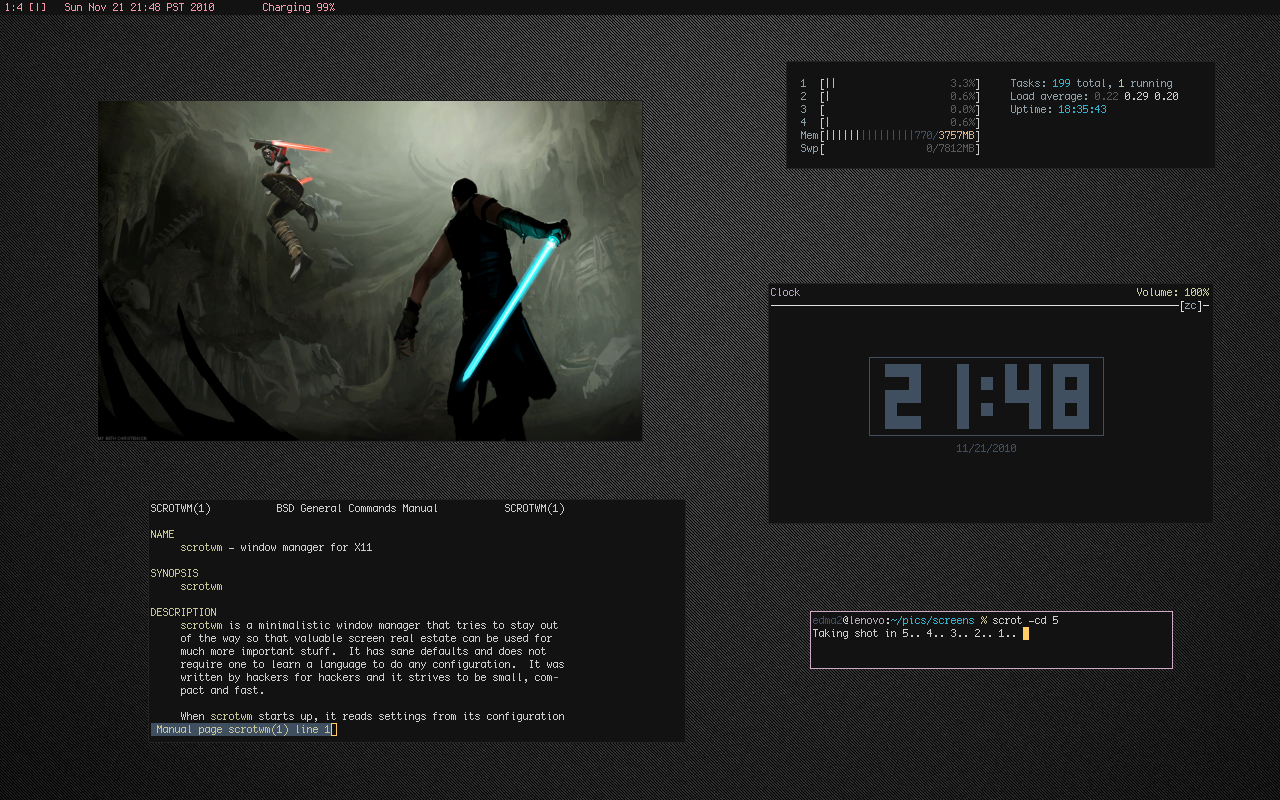Image resolution: width=1280 pixels, height=800 pixels.
Task: Click the NAME section heading in man page
Action: pyautogui.click(x=162, y=535)
